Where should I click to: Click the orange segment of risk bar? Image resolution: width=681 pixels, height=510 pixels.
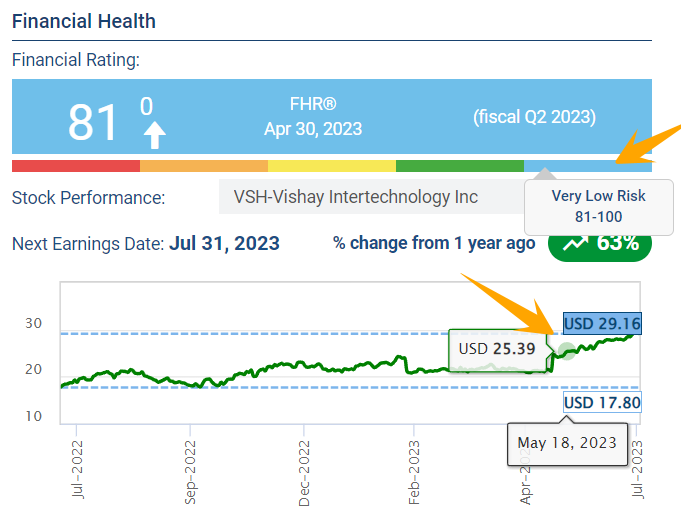pos(204,166)
